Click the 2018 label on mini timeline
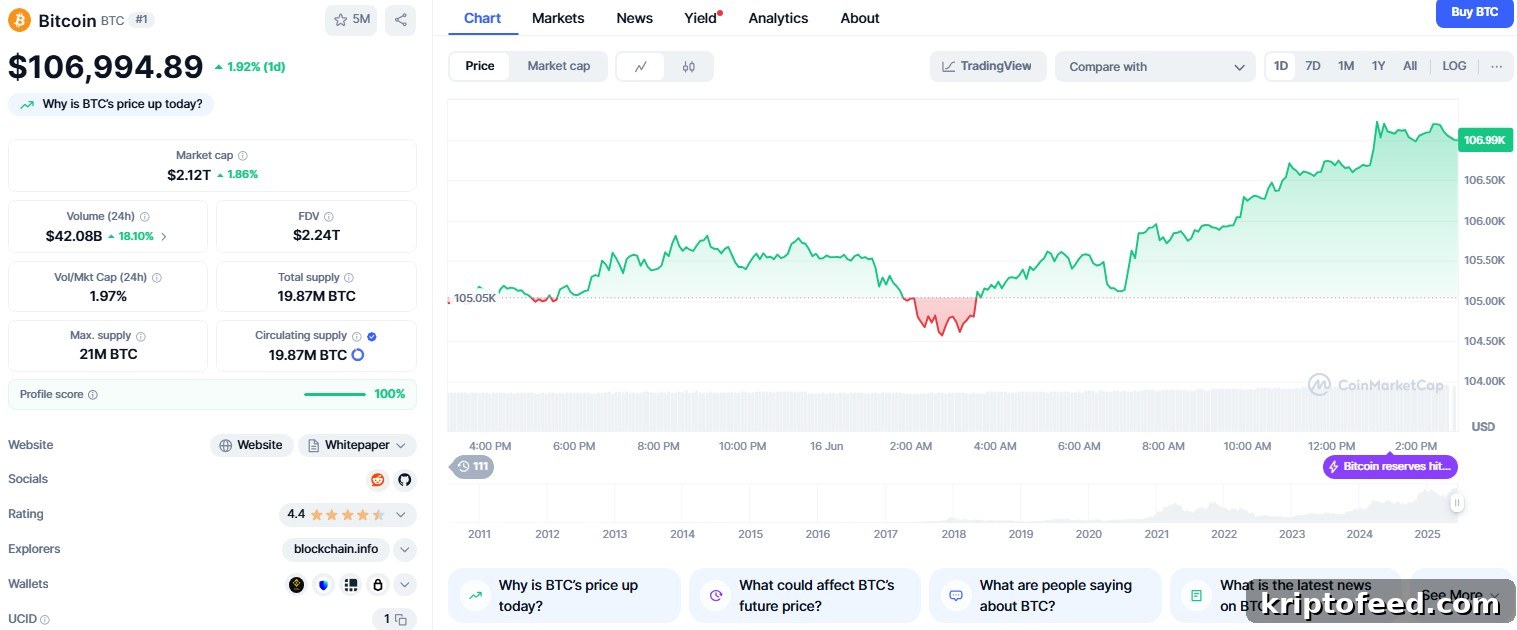1517x630 pixels. 953,534
